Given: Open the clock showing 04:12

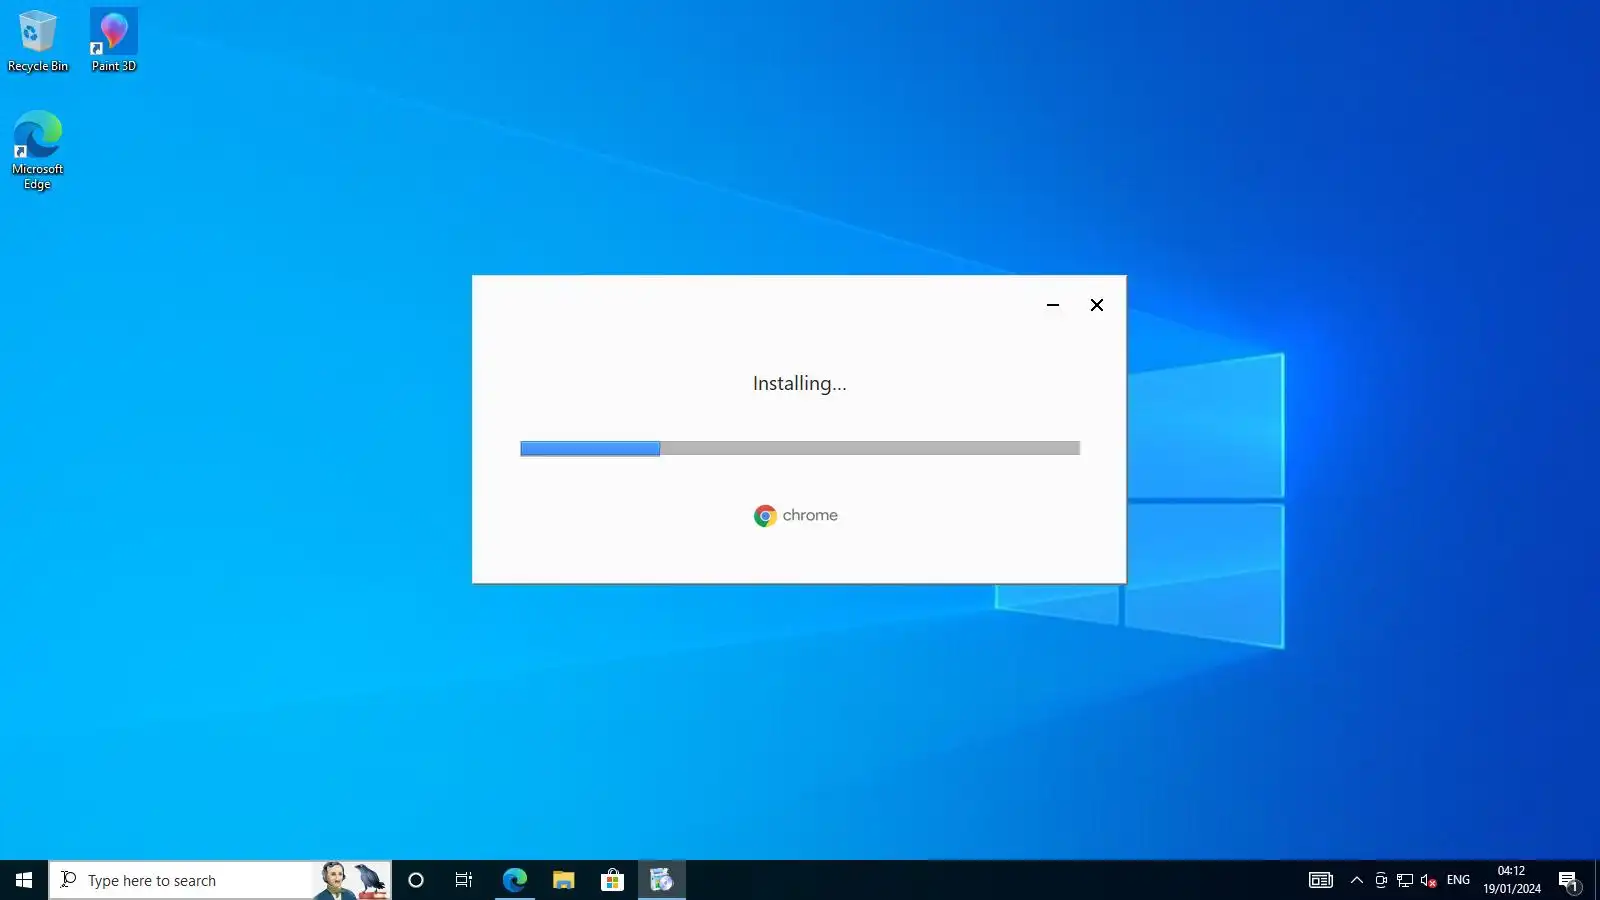Looking at the screenshot, I should click(1512, 880).
